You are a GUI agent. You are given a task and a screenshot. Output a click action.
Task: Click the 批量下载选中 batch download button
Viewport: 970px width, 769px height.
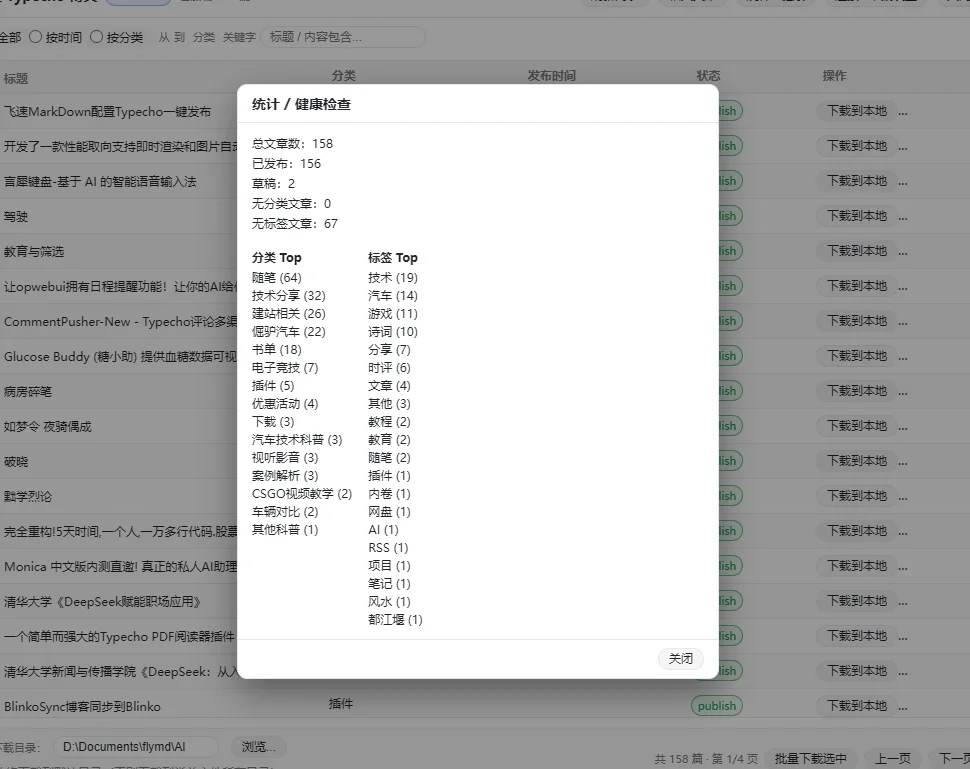[810, 759]
